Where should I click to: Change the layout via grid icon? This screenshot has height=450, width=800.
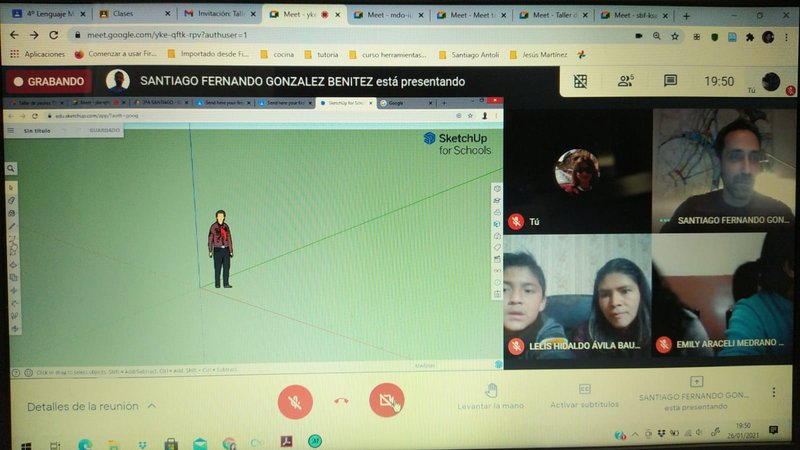580,81
